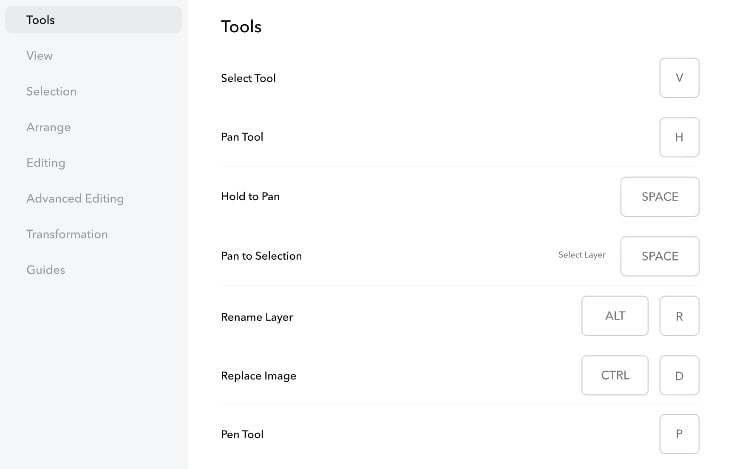Open the View shortcuts section

pos(40,56)
